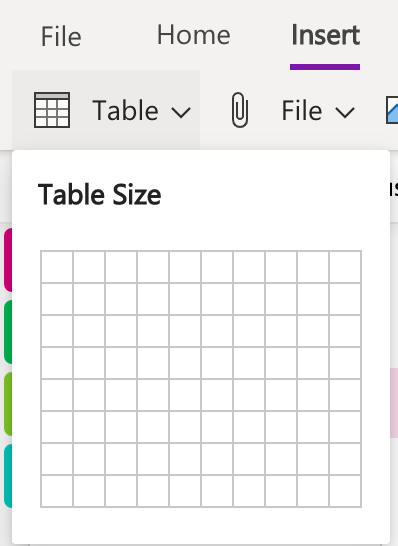The width and height of the screenshot is (398, 546).
Task: Pick the top-right cell of table grid
Action: point(345,267)
